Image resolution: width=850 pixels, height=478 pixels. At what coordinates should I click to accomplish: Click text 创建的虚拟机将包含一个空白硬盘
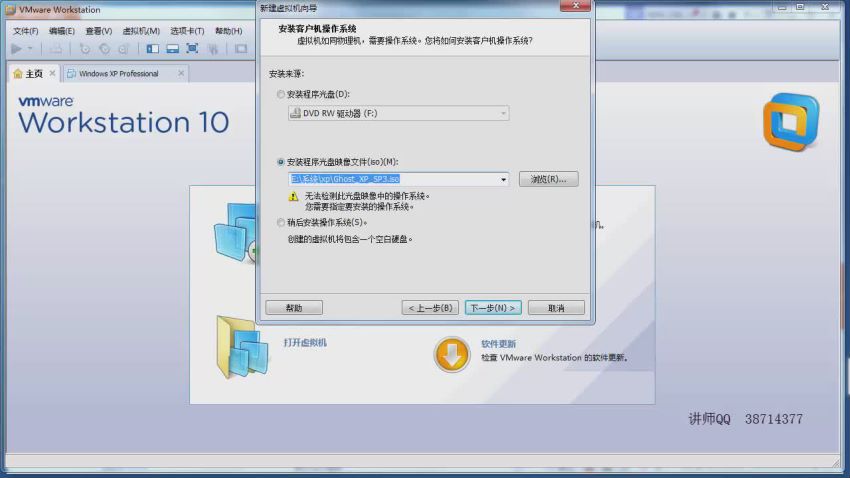pos(350,239)
